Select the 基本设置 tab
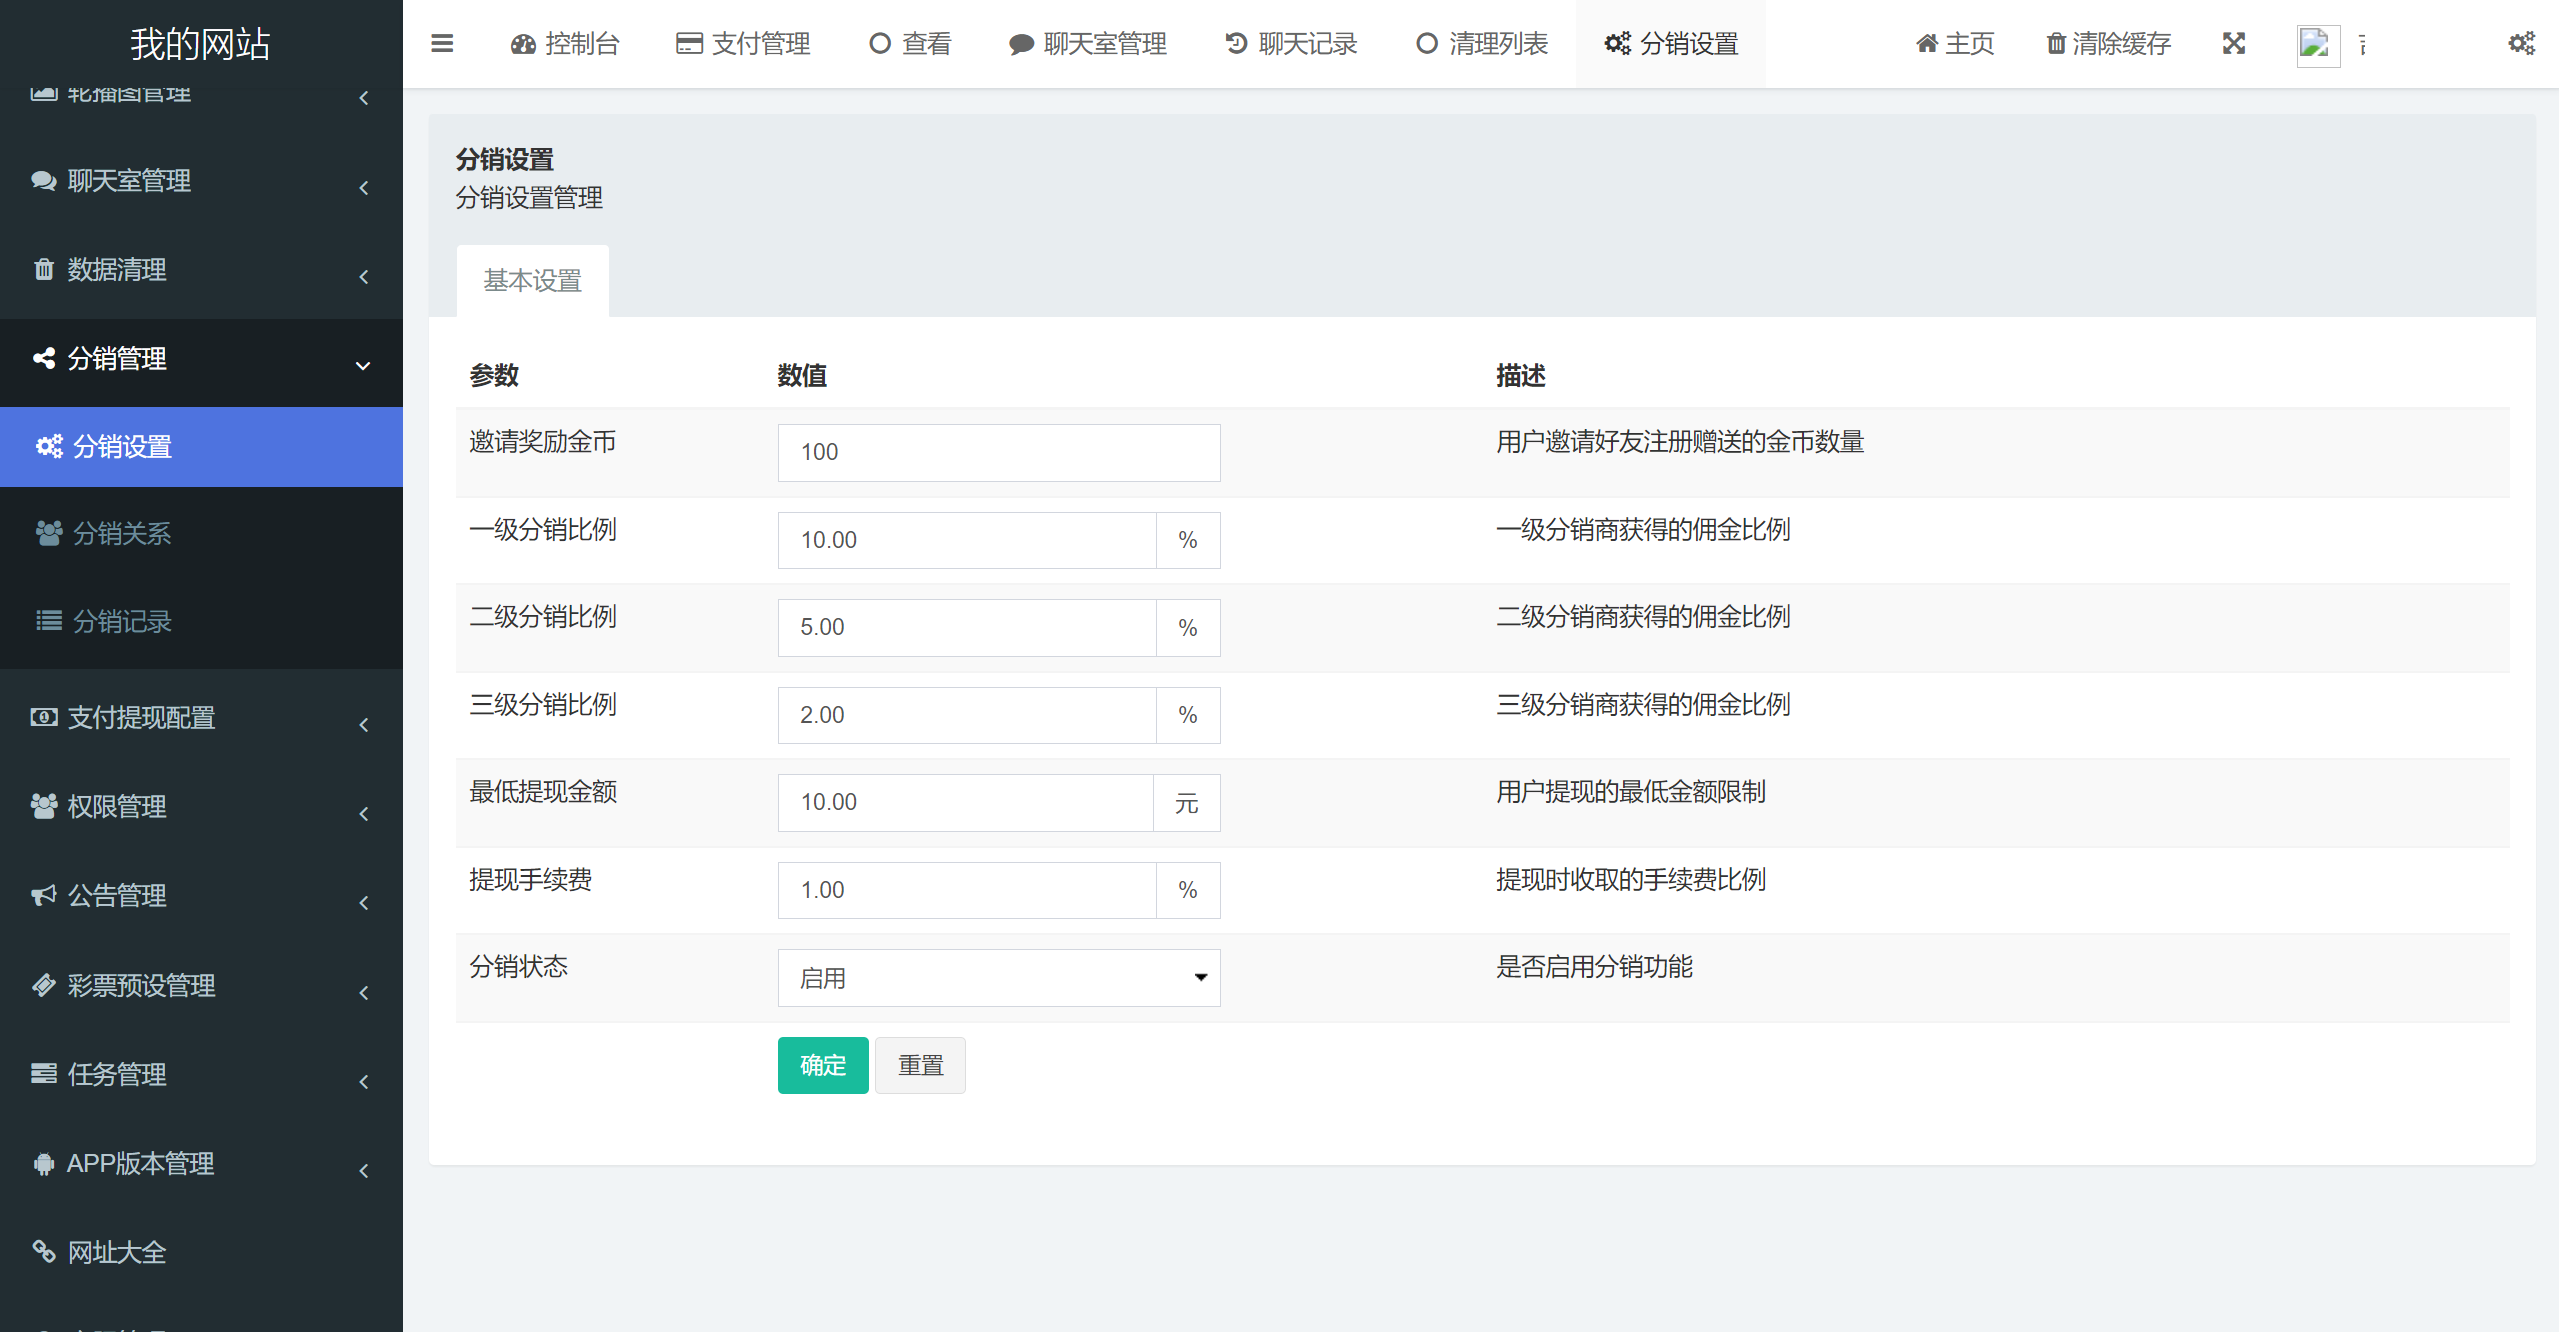Screen dimensions: 2559x1332 532,281
